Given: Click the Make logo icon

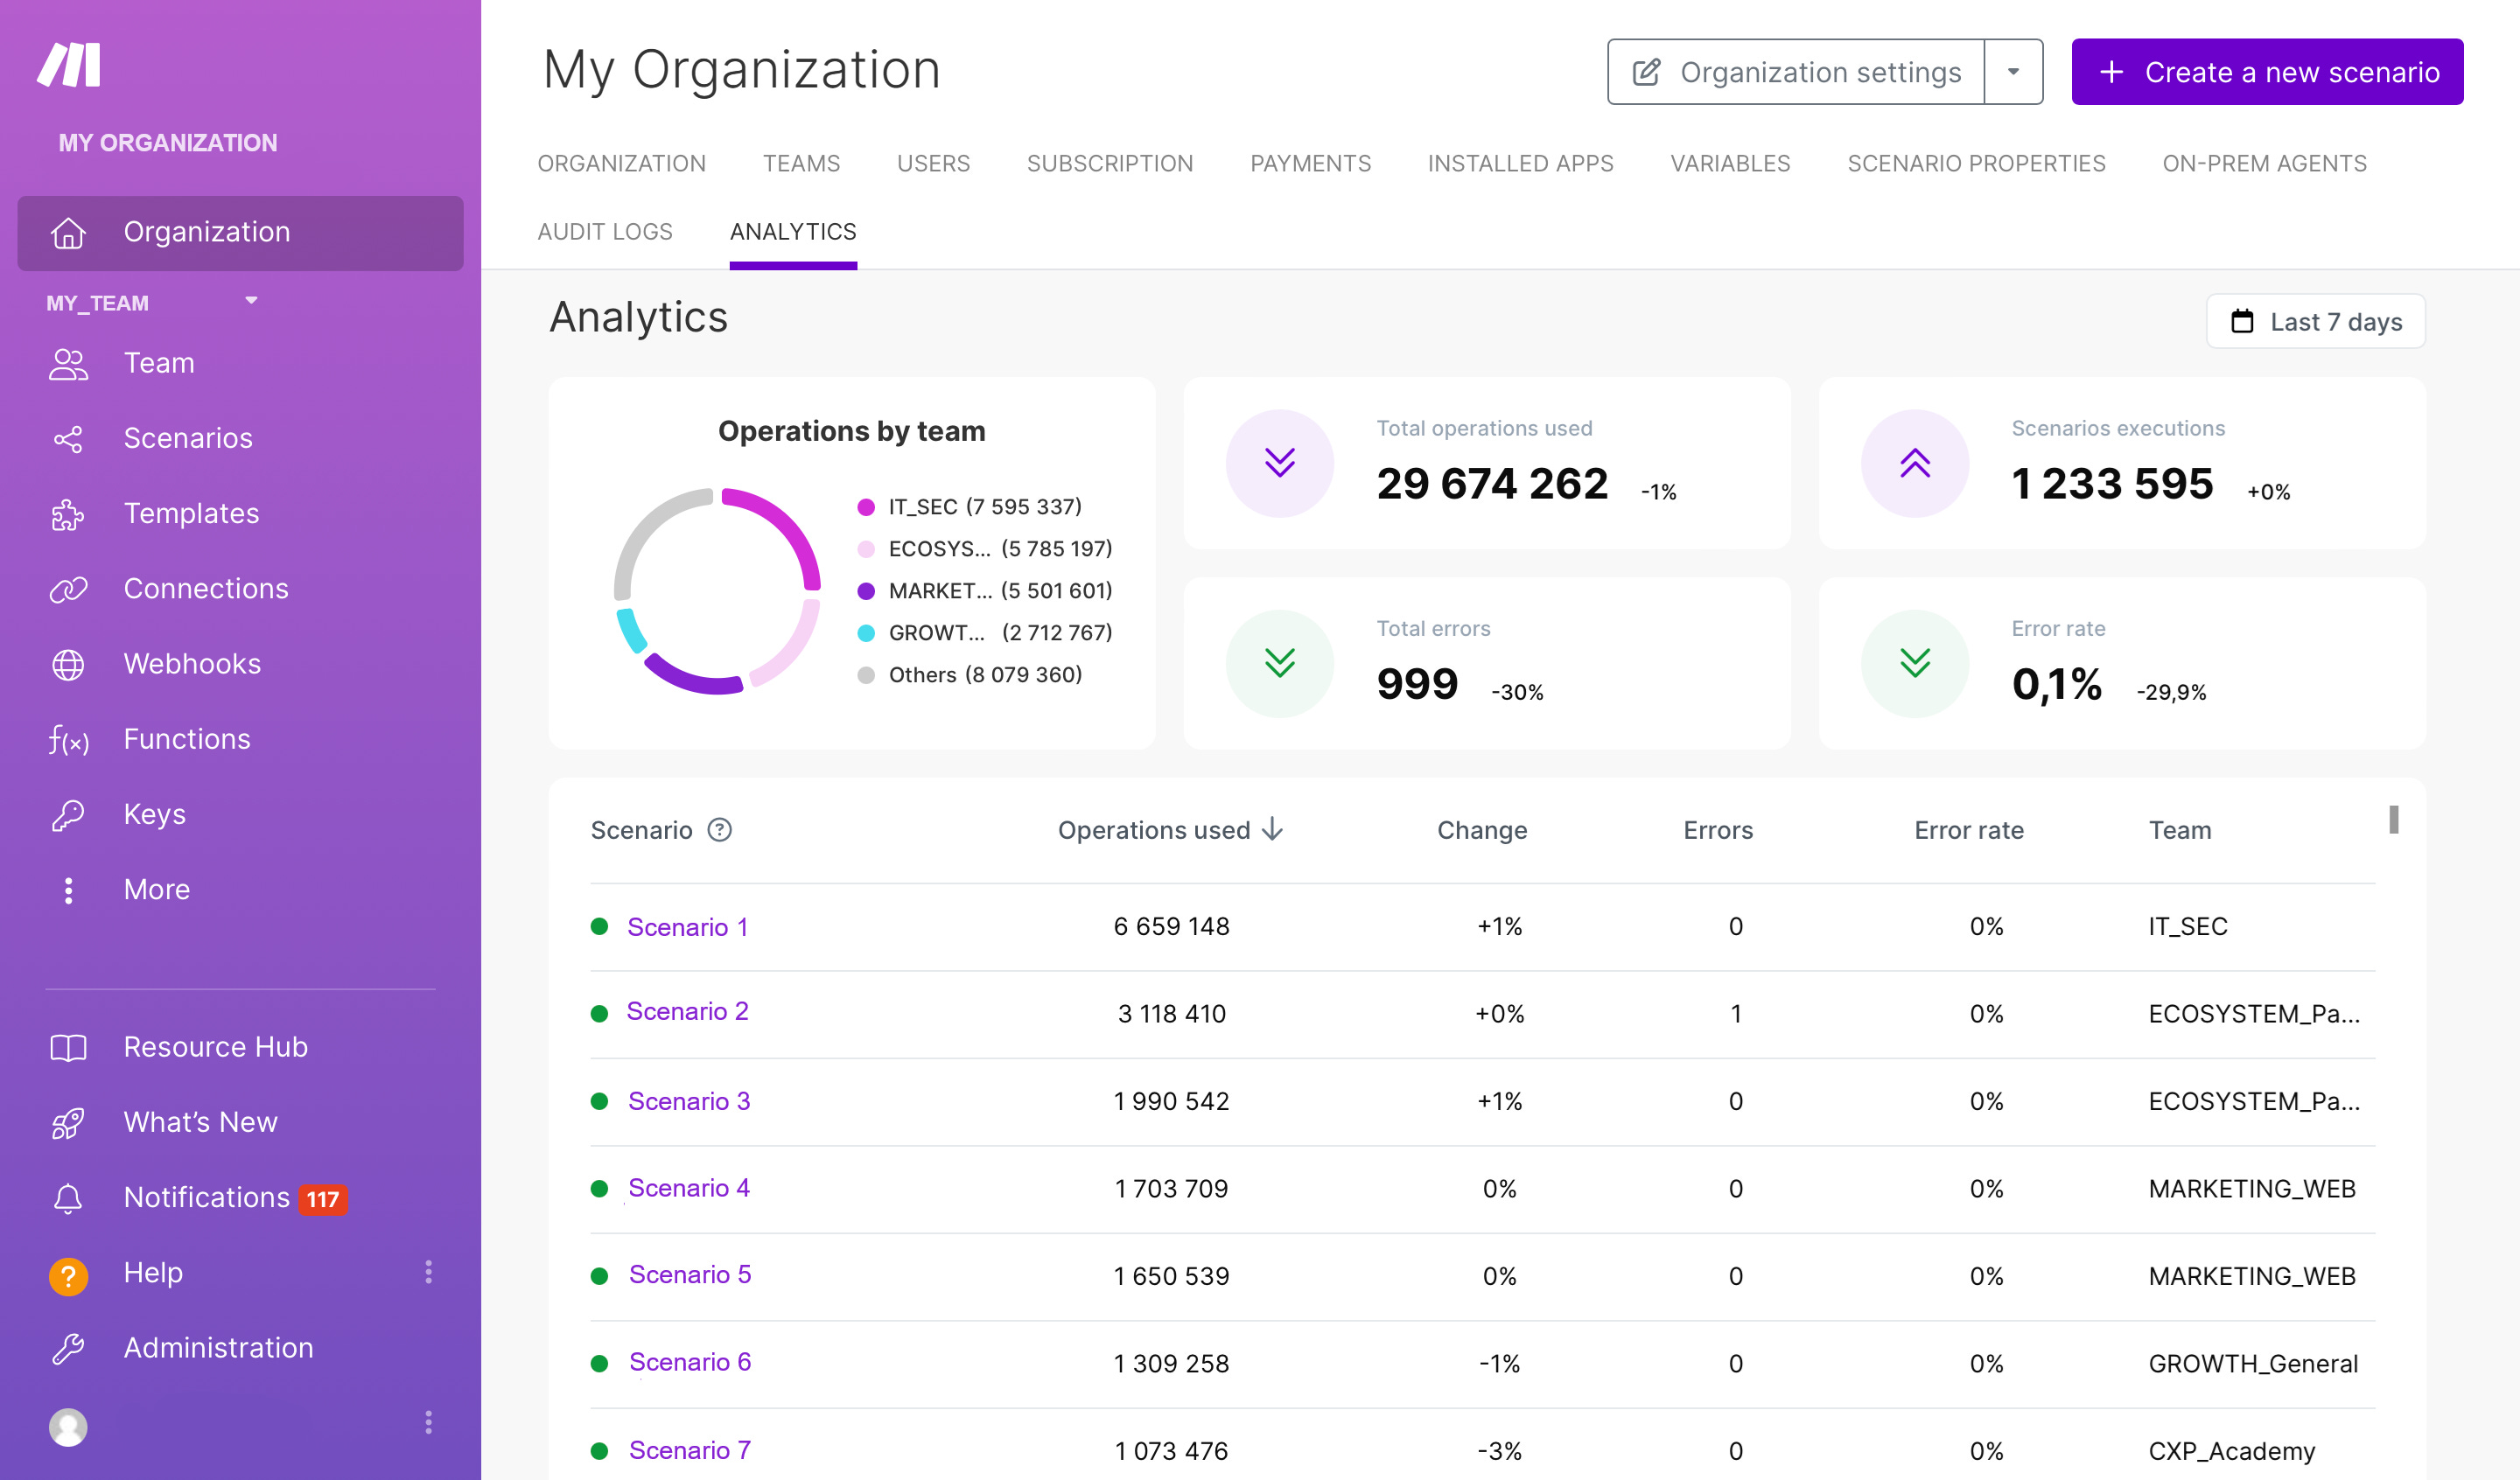Looking at the screenshot, I should point(69,65).
